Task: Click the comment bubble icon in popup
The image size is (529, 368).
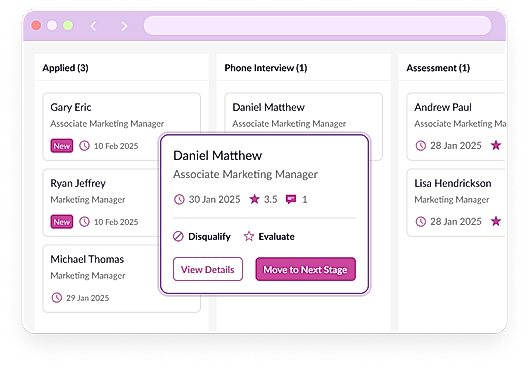Action: (291, 199)
